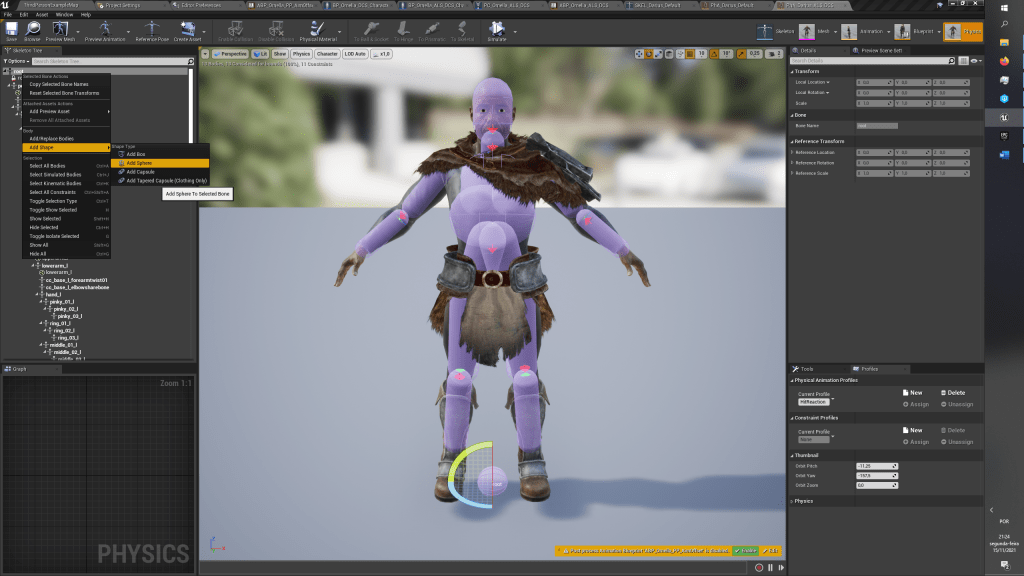This screenshot has height=576, width=1024.
Task: Click the Orbit Pitch value field
Action: [876, 466]
